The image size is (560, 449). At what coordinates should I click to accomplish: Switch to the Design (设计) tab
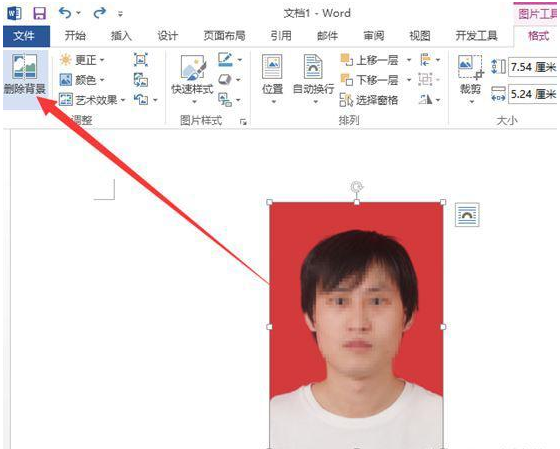pos(168,36)
